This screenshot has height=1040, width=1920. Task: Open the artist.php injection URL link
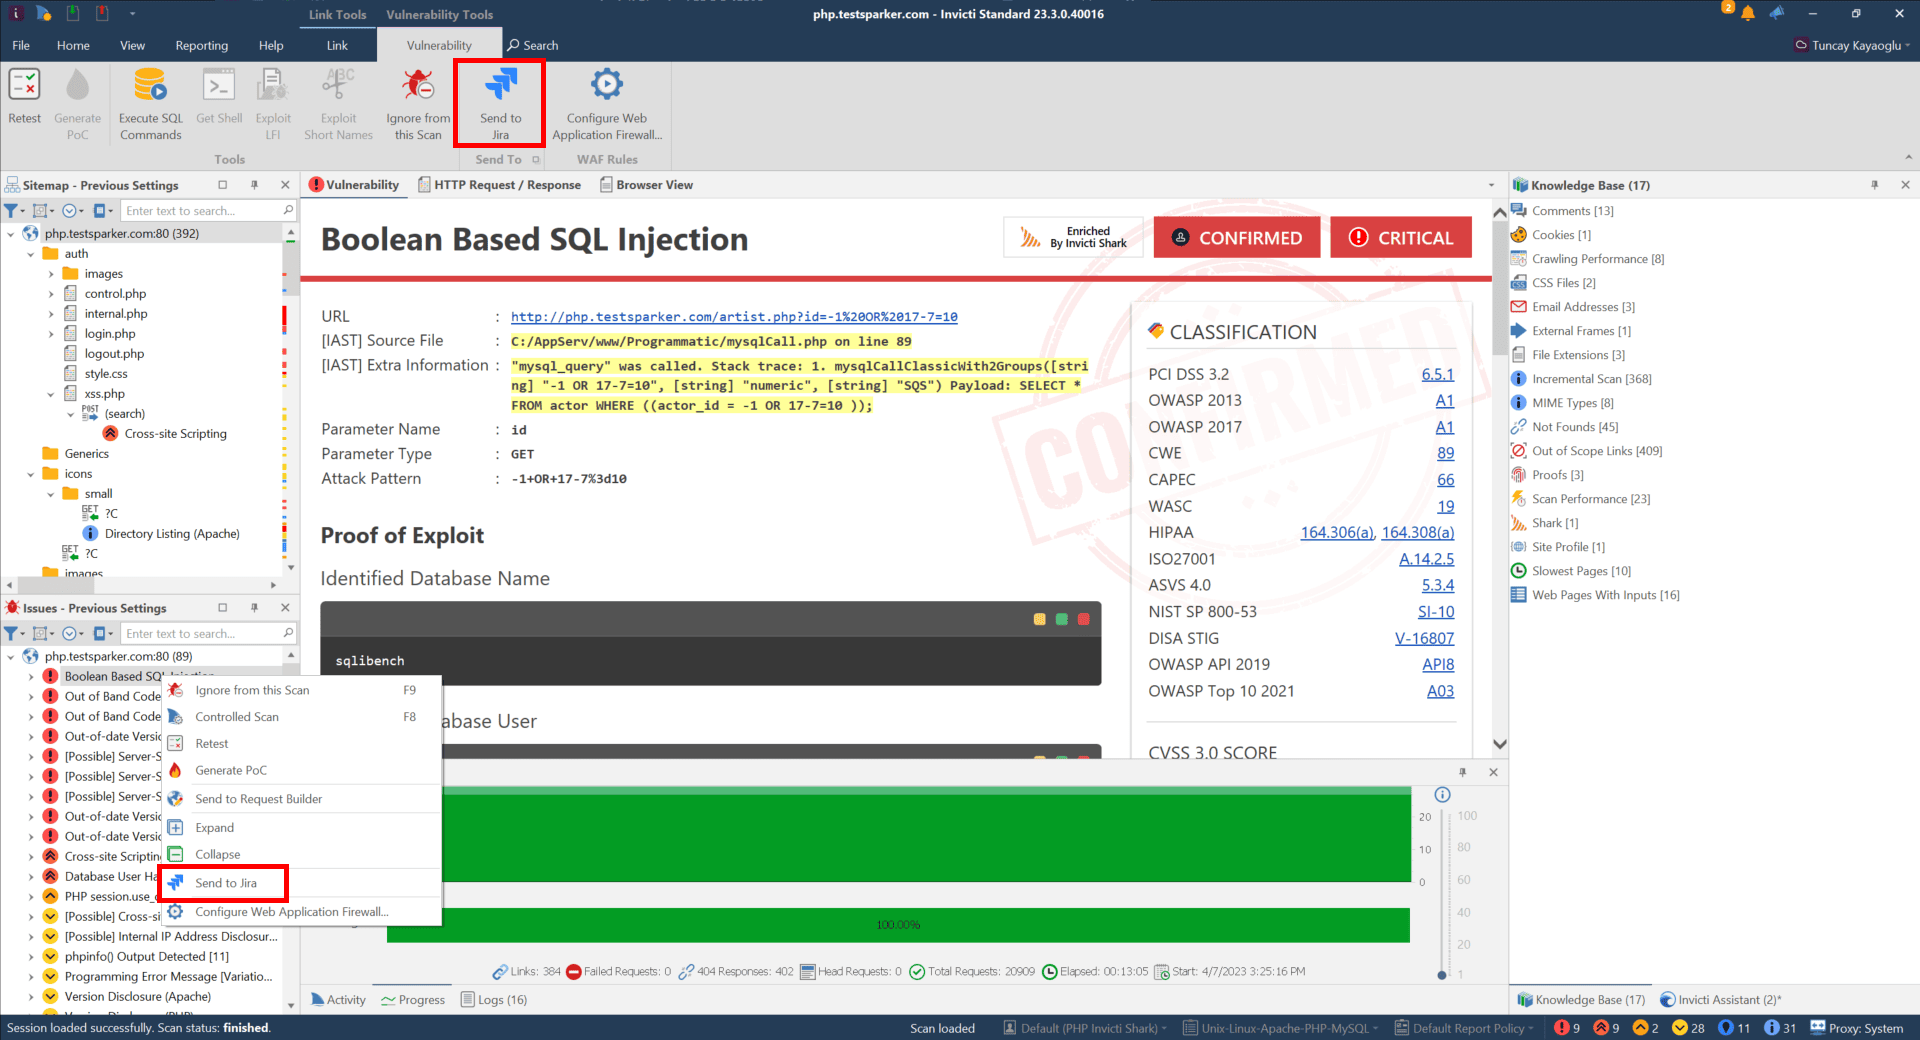click(734, 317)
